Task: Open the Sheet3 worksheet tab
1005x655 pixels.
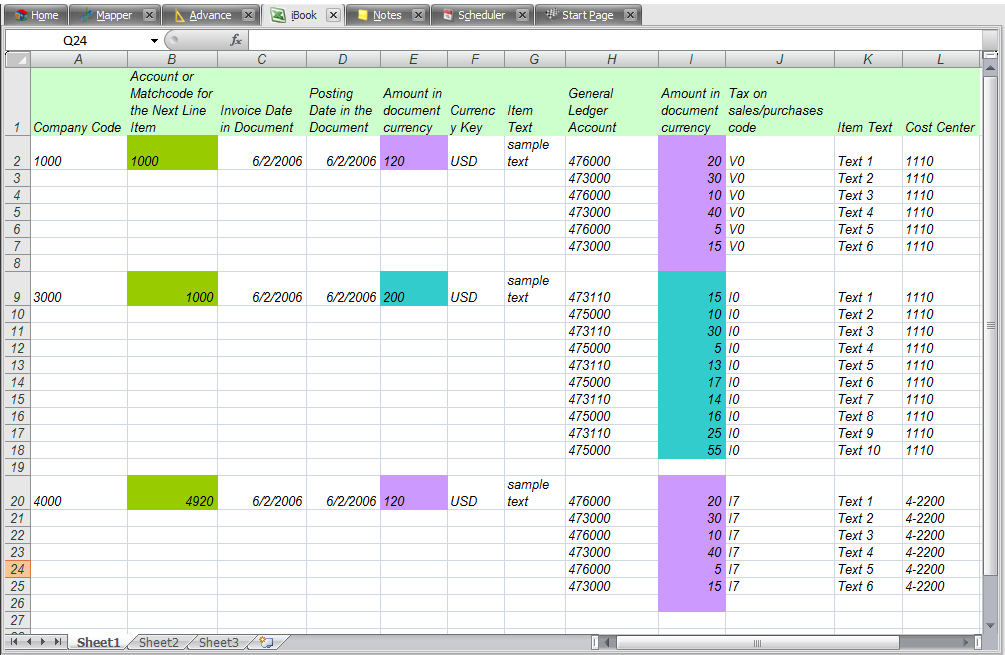Action: point(218,642)
